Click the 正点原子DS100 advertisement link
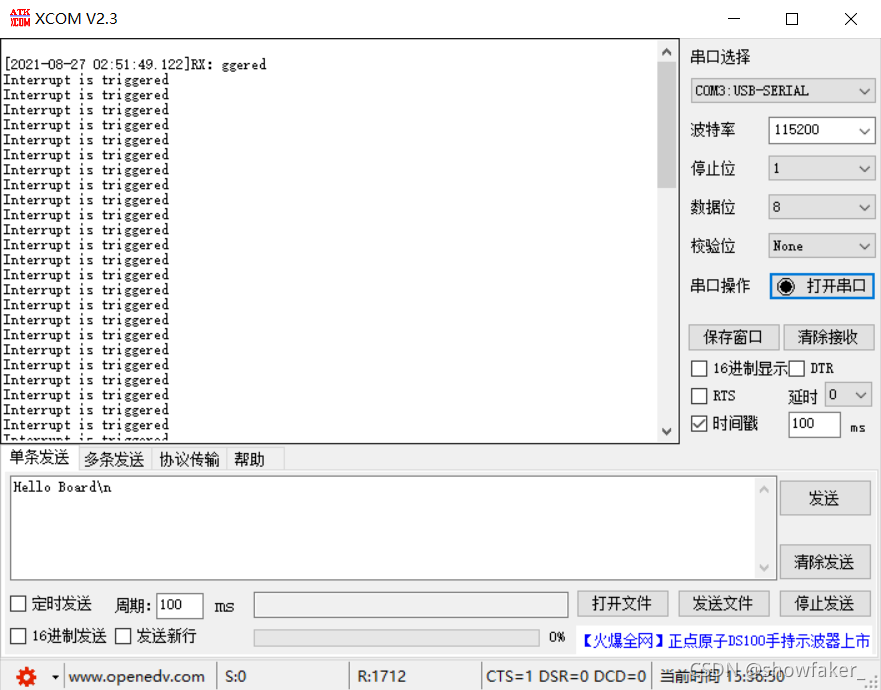The width and height of the screenshot is (881, 690). point(725,641)
